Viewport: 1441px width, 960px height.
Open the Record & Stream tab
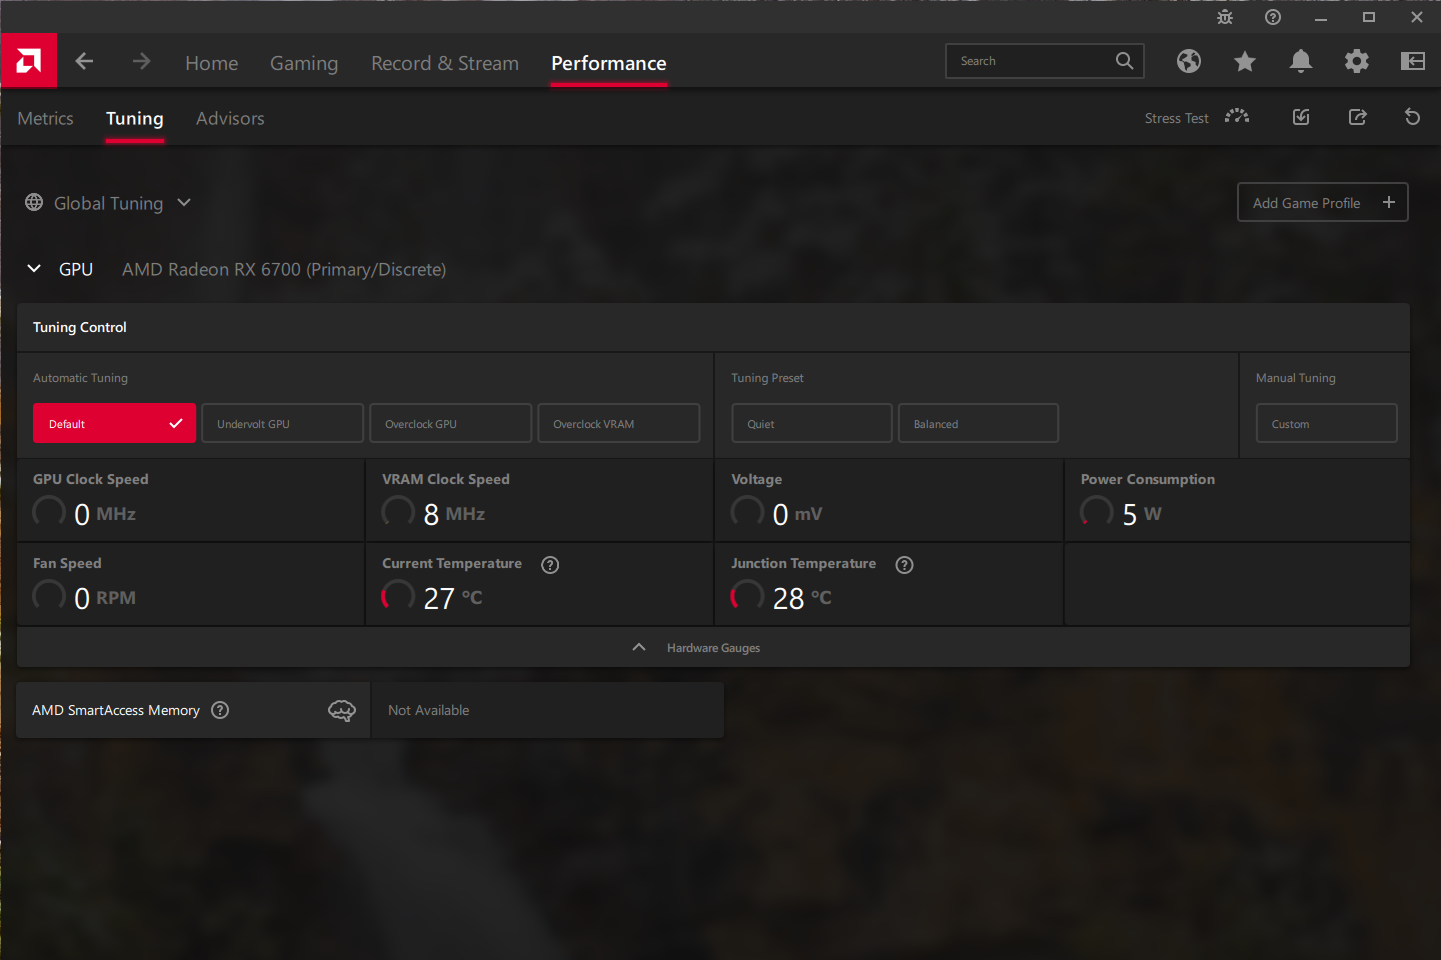[445, 63]
